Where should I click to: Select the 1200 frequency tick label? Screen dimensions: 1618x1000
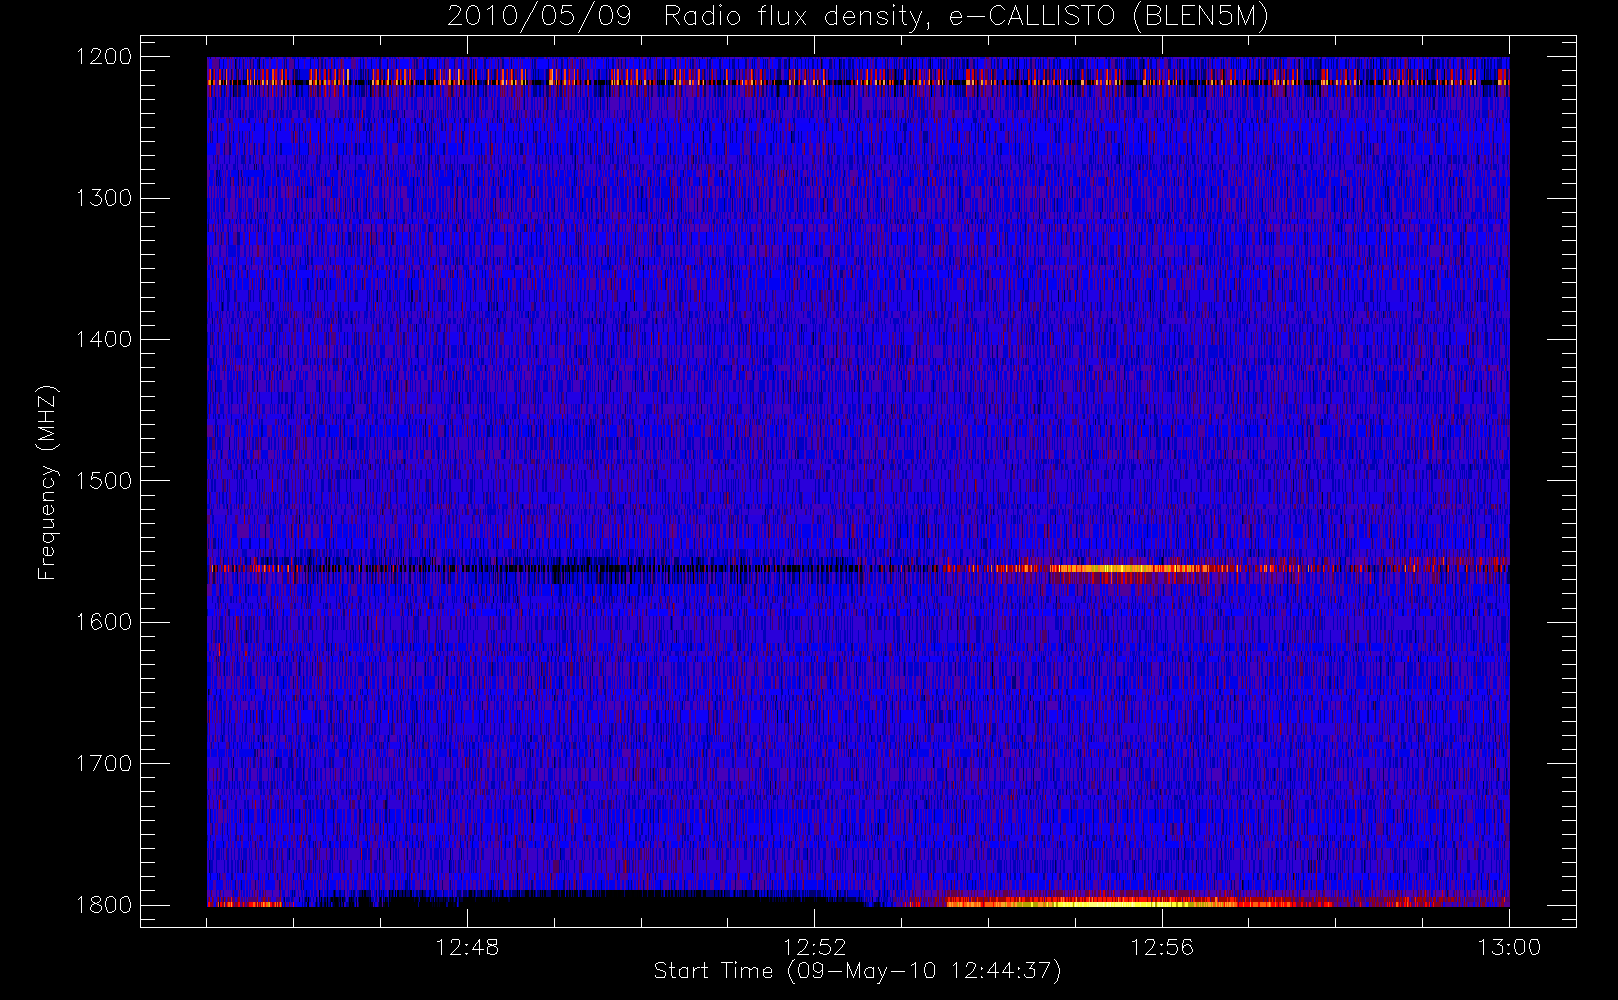click(x=104, y=57)
